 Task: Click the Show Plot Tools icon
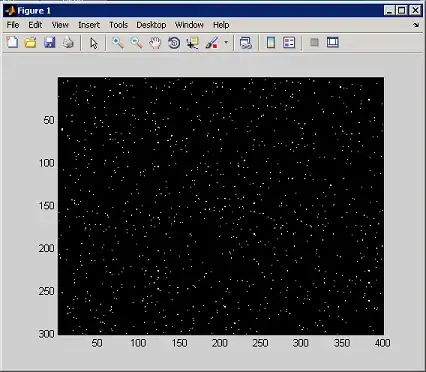pos(333,42)
